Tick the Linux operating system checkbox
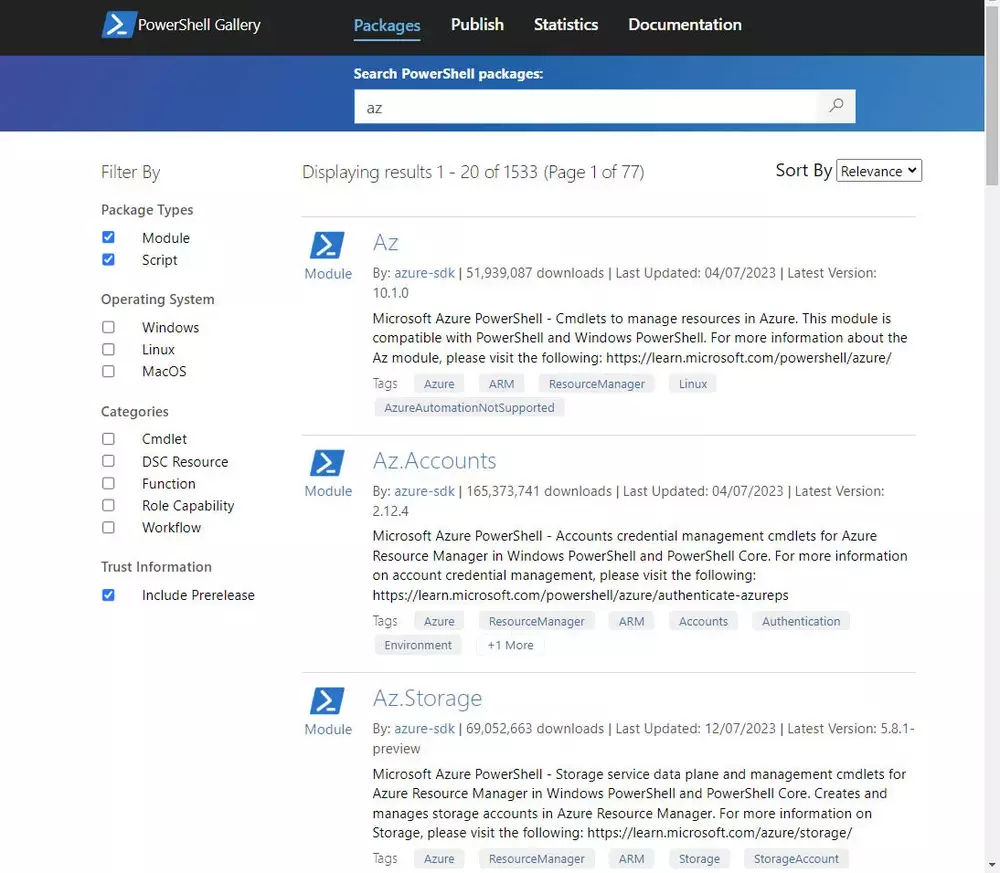 (108, 349)
